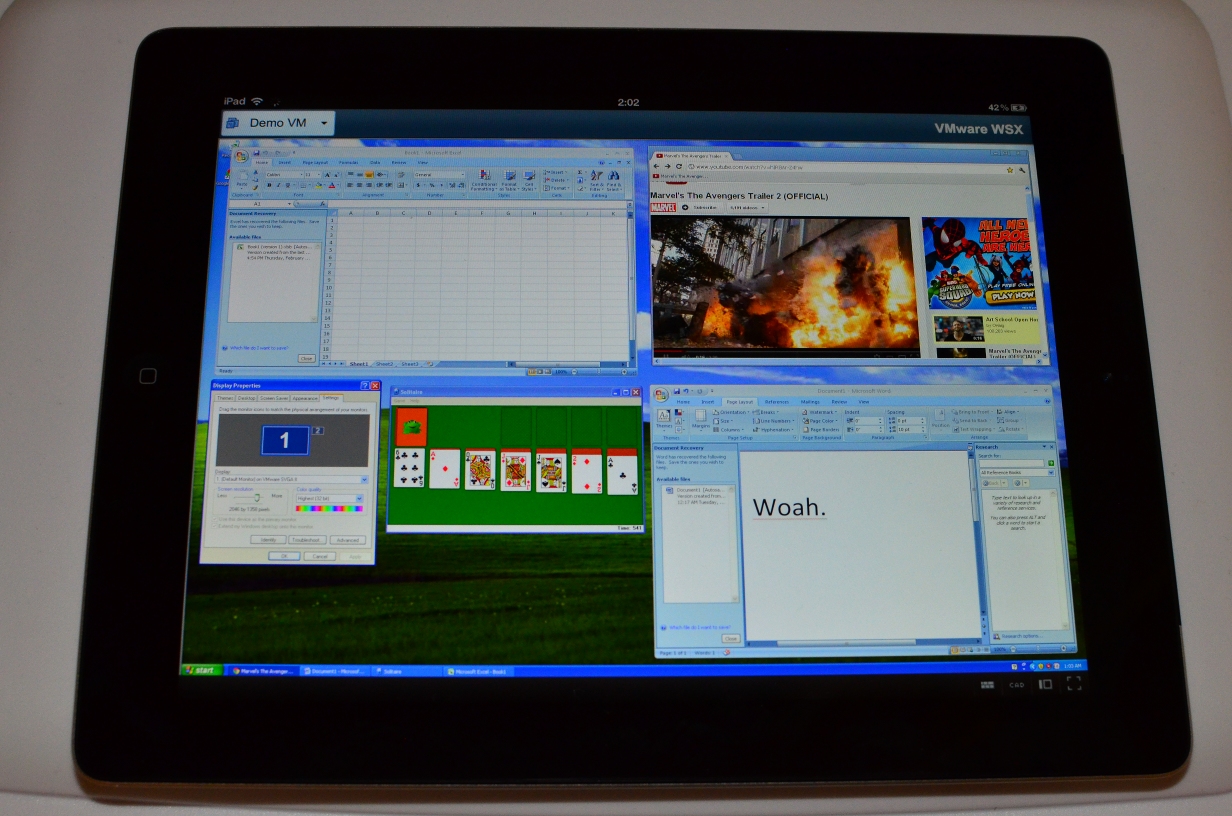This screenshot has height=816, width=1232.
Task: Click OK in Display Properties
Action: 284,556
